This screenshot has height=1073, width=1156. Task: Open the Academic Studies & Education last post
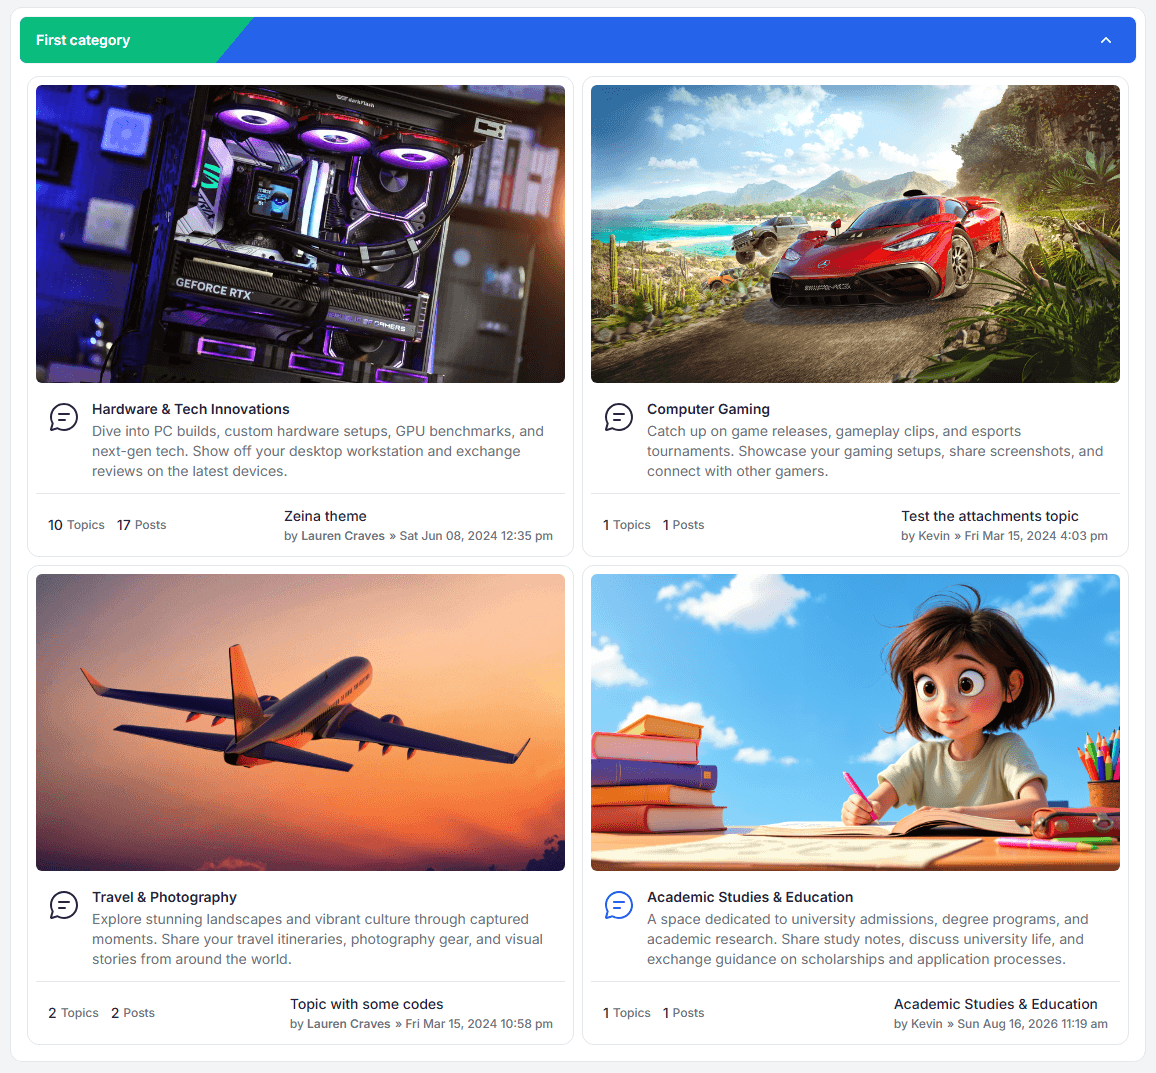click(995, 1004)
